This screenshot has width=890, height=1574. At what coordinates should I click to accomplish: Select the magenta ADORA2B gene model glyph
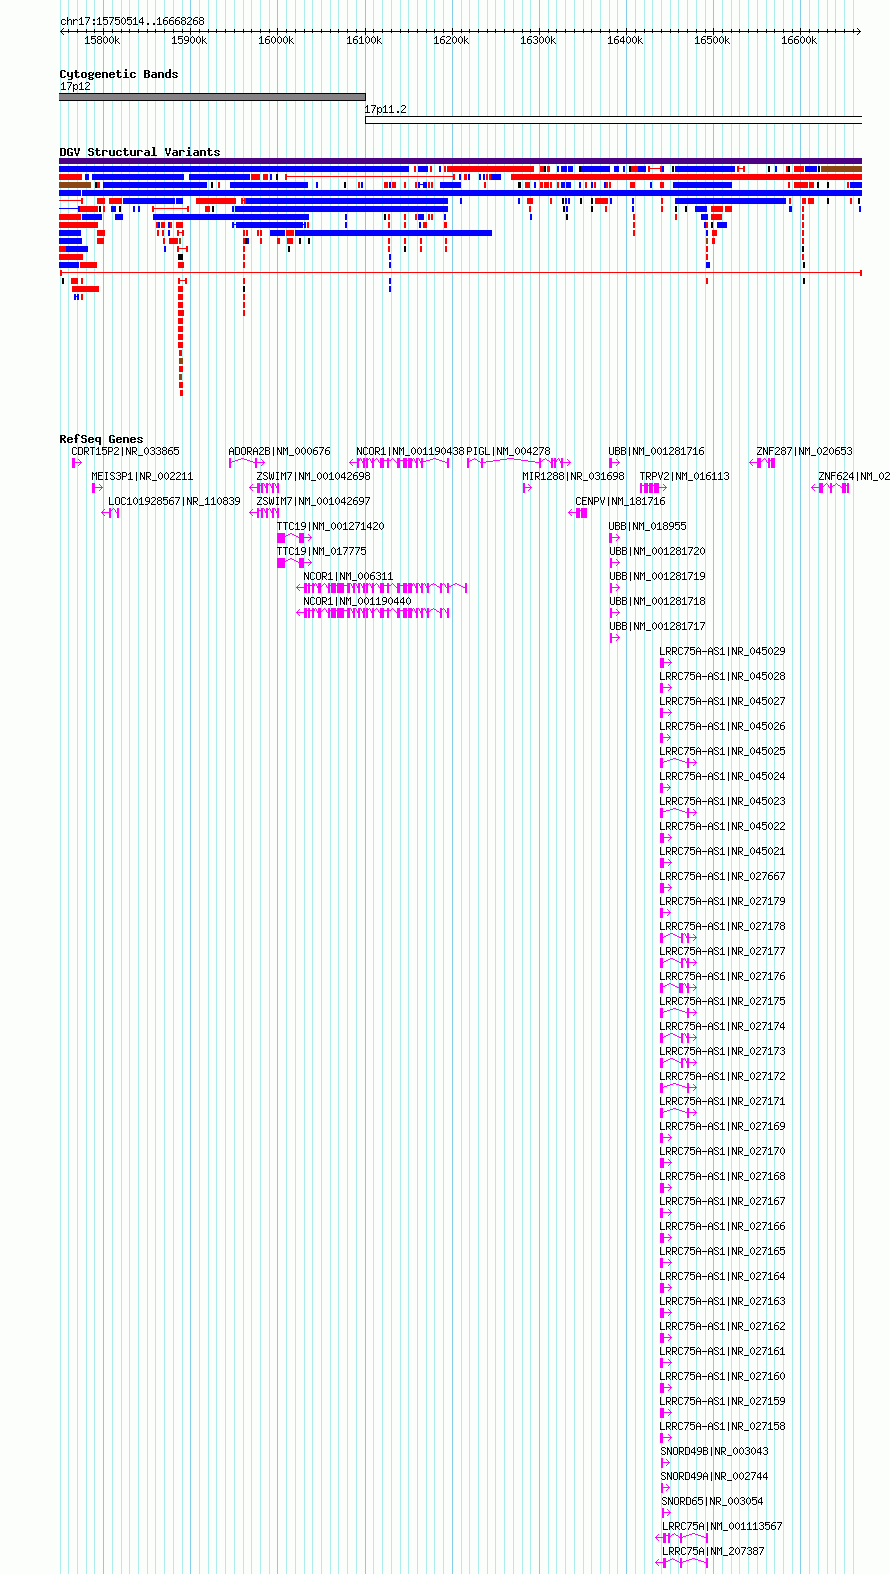pyautogui.click(x=247, y=463)
